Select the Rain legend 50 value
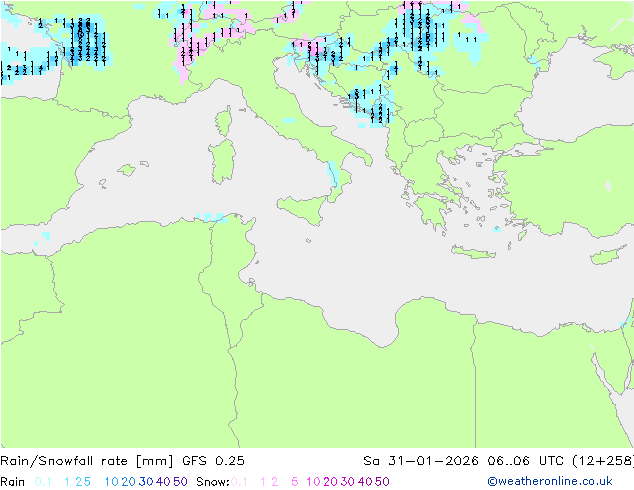The height and width of the screenshot is (490, 634). pos(180,482)
